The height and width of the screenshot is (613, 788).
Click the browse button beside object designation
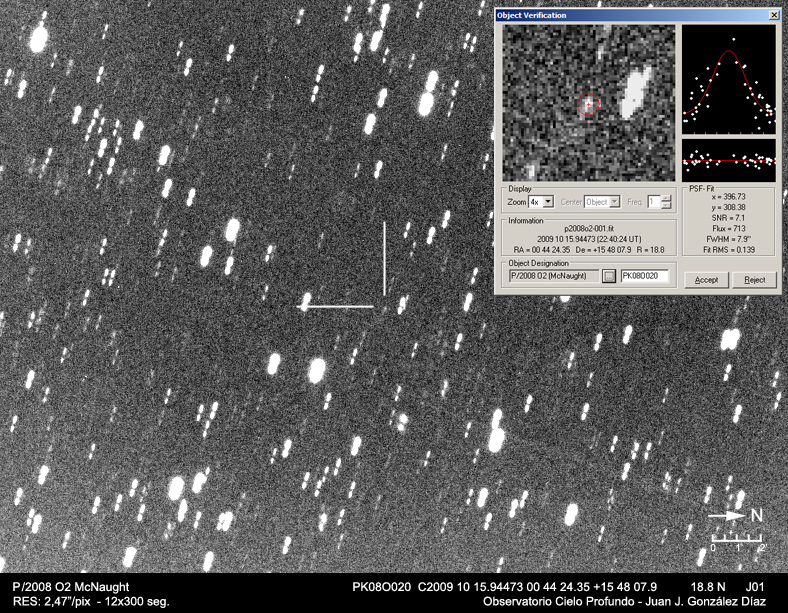(x=608, y=275)
